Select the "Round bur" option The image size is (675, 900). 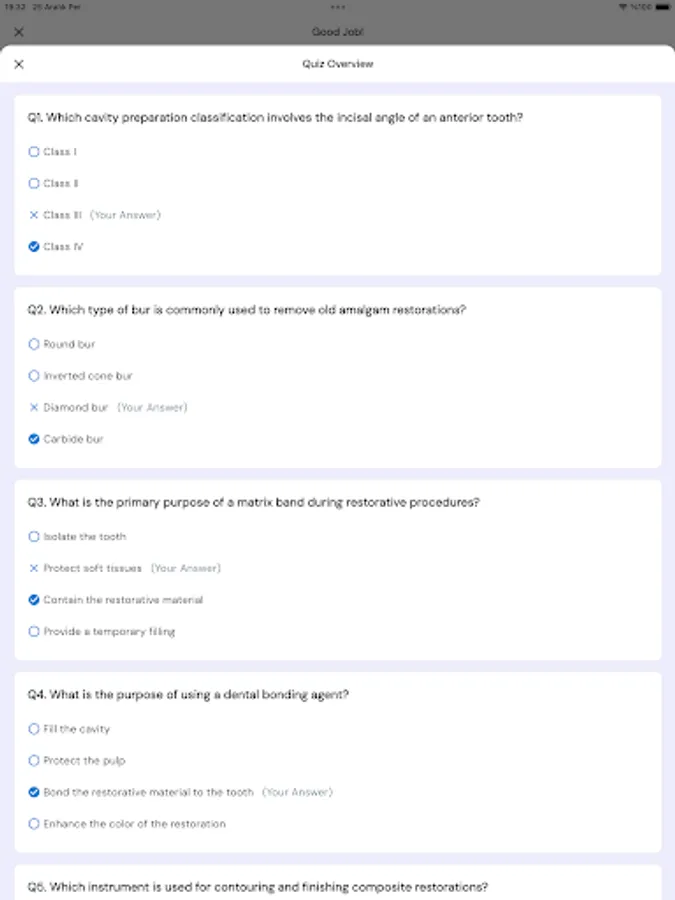tap(33, 343)
